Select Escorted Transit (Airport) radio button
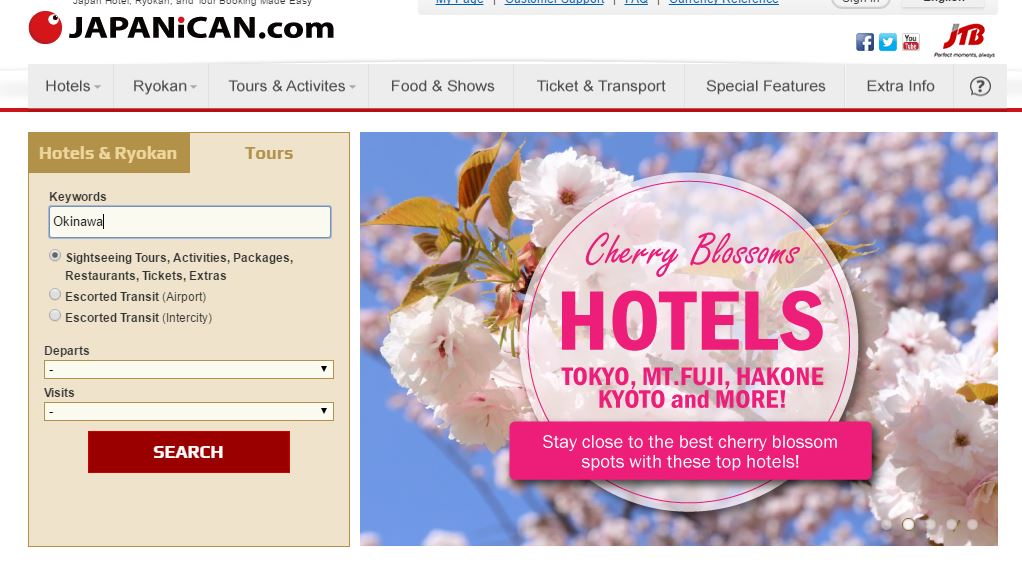The width and height of the screenshot is (1022, 567). [55, 295]
